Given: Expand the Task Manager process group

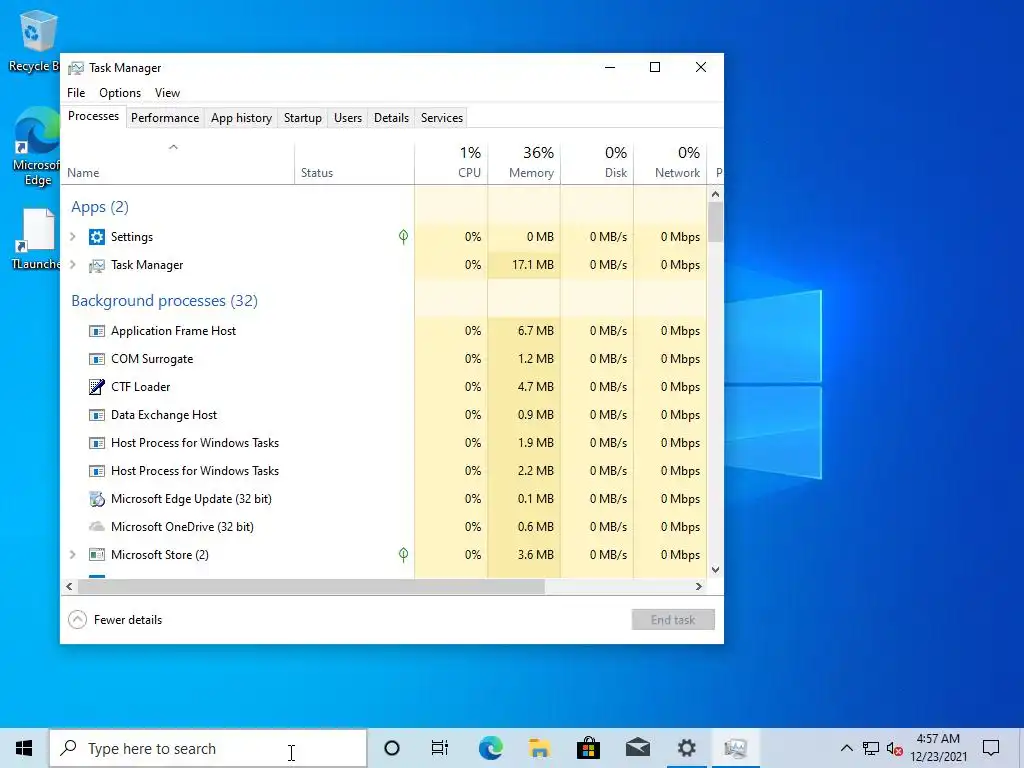Looking at the screenshot, I should (x=73, y=265).
